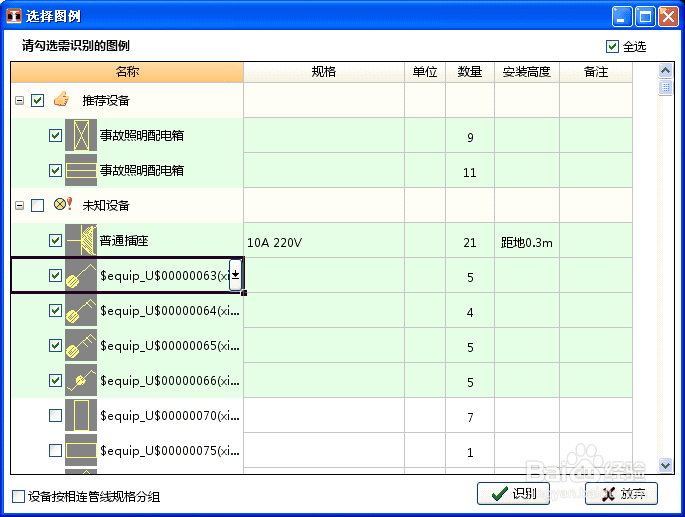Viewport: 685px width, 517px height.
Task: Select quantity 11 cell of 事故照明配电箱
Action: (x=470, y=170)
